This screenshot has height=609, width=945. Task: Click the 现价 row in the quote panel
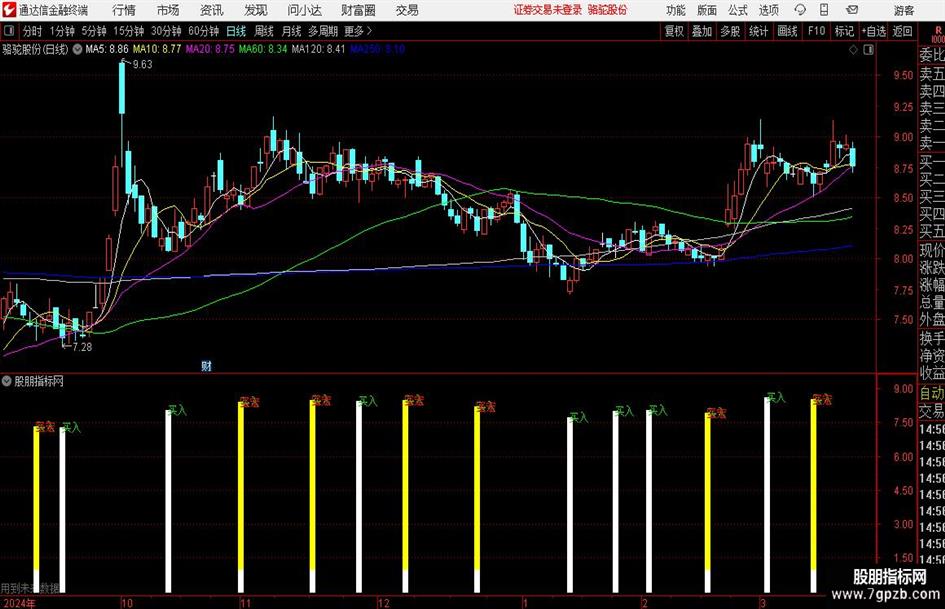tap(932, 250)
